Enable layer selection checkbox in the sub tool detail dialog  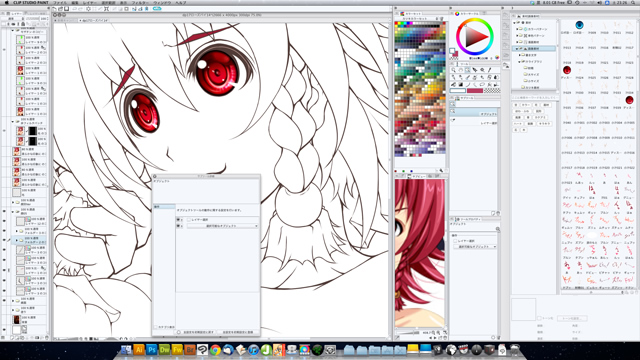[x=189, y=220]
